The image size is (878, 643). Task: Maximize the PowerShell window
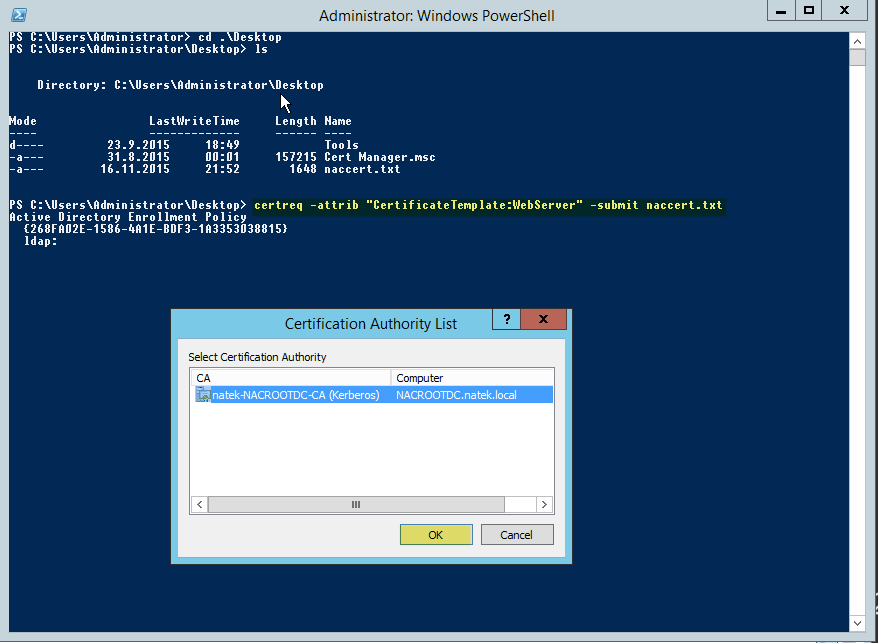[809, 11]
